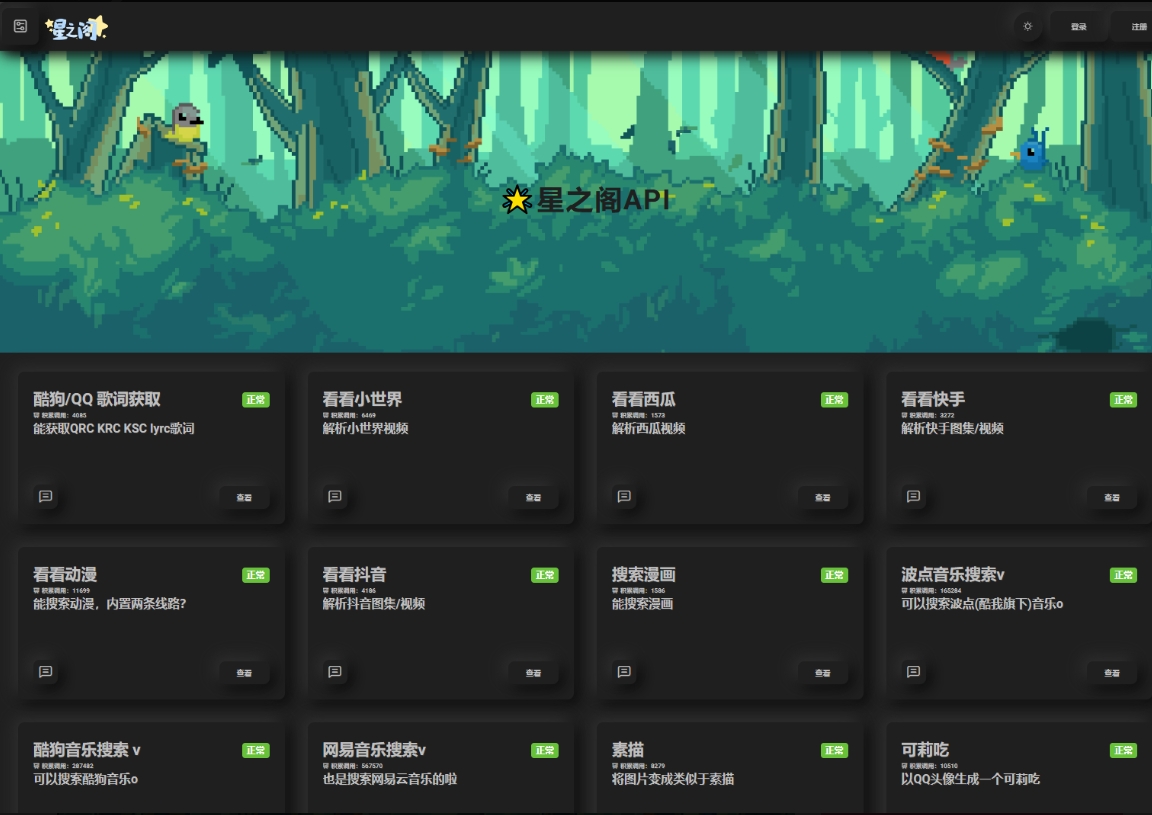Click the 波点音乐搜索v card title
The height and width of the screenshot is (815, 1152).
[x=953, y=574]
